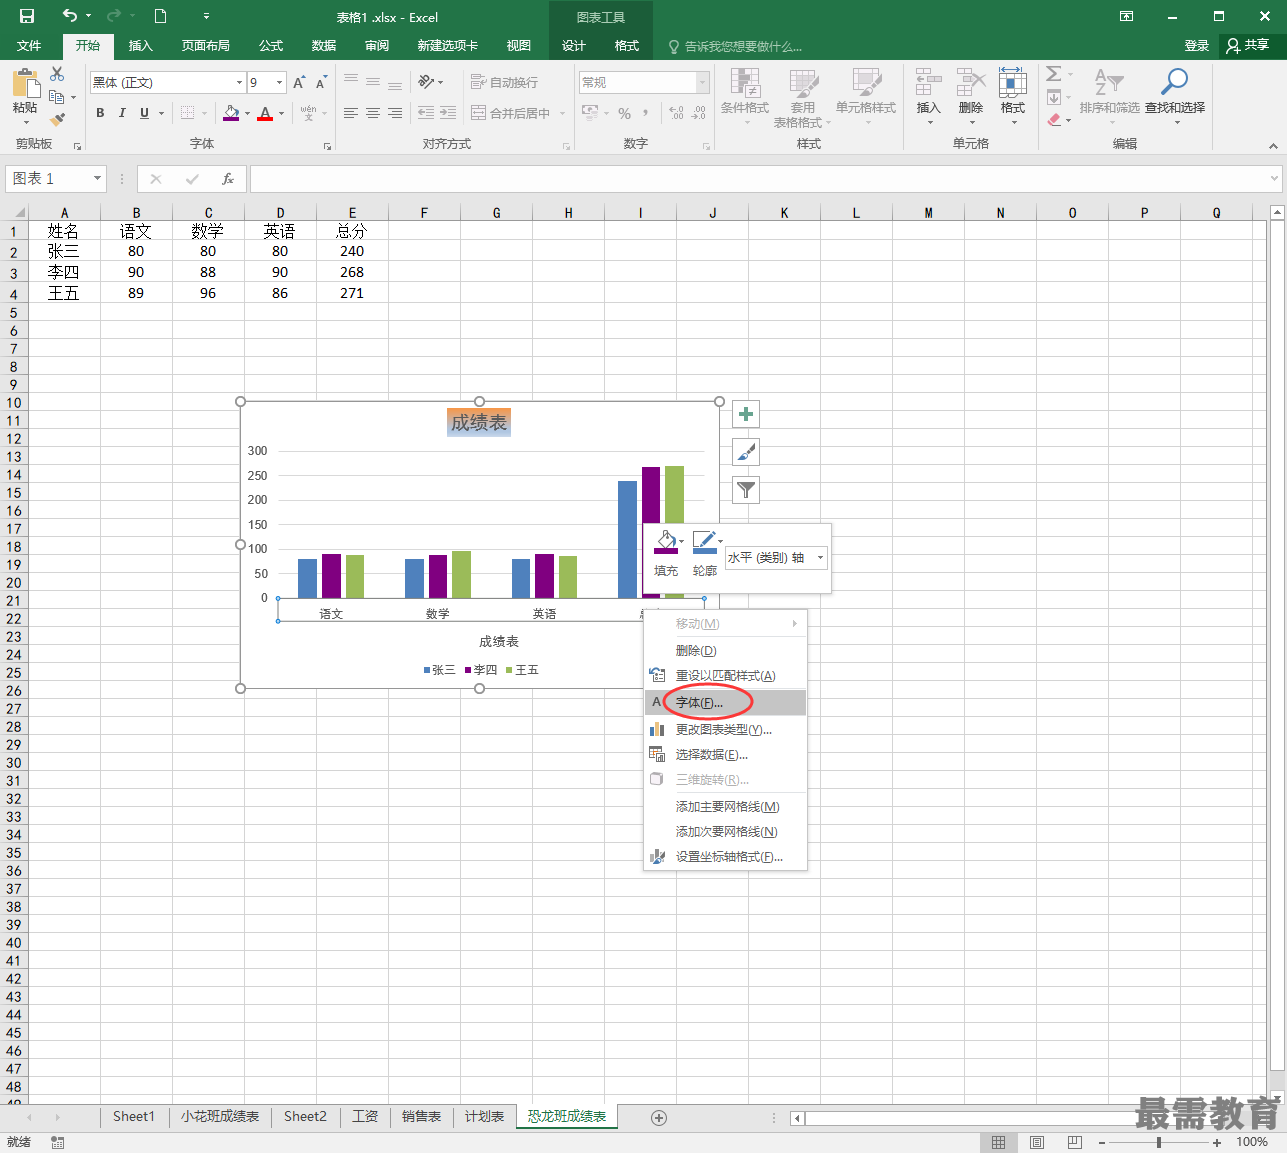Open the number format dropdown (常规)
This screenshot has height=1153, width=1287.
(703, 82)
